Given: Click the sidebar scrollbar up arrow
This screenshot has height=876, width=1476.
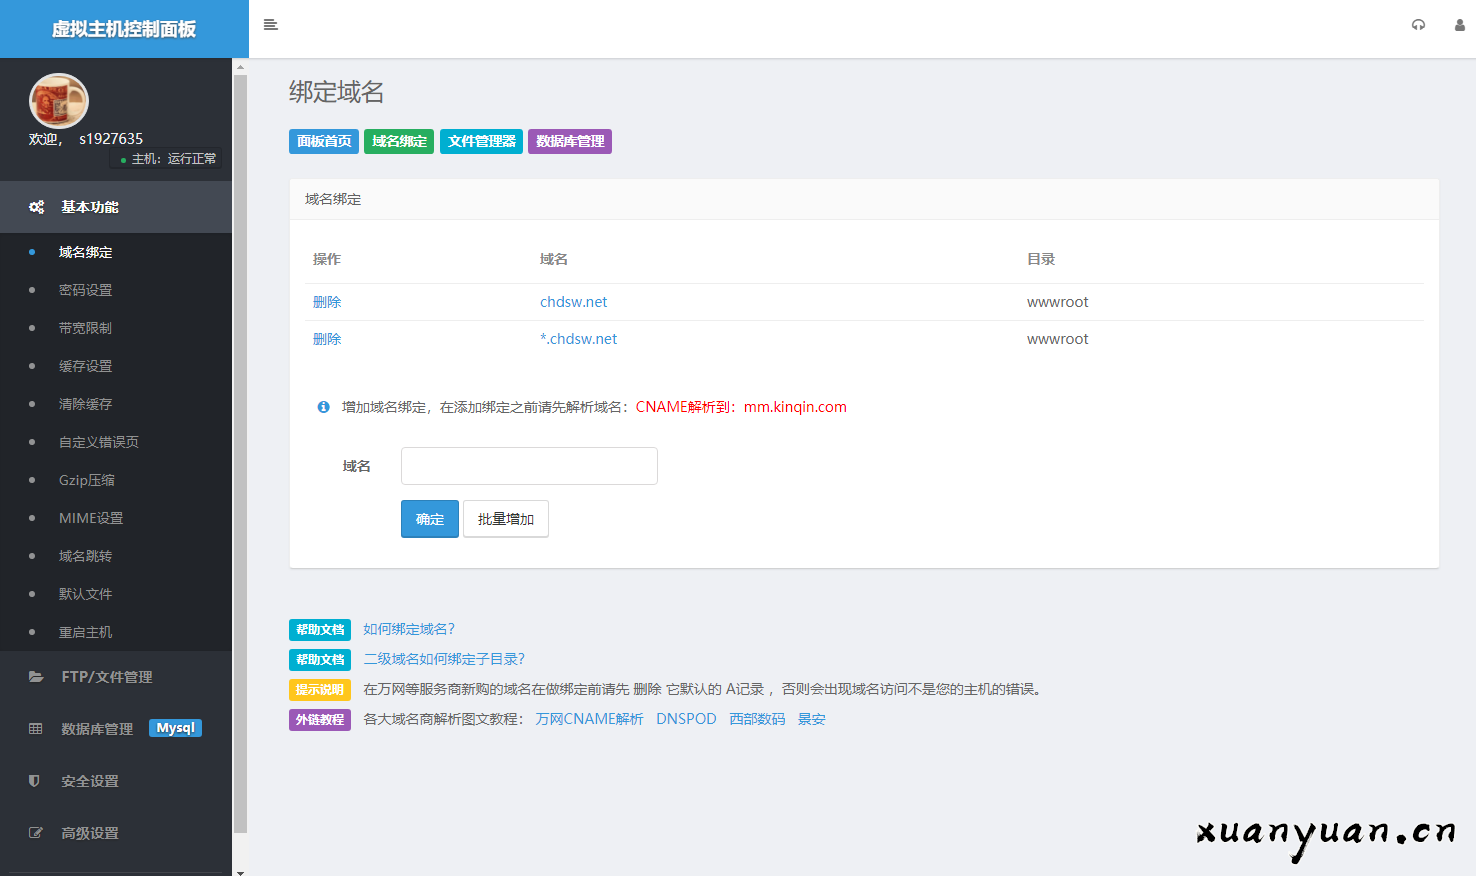Looking at the screenshot, I should coord(240,66).
